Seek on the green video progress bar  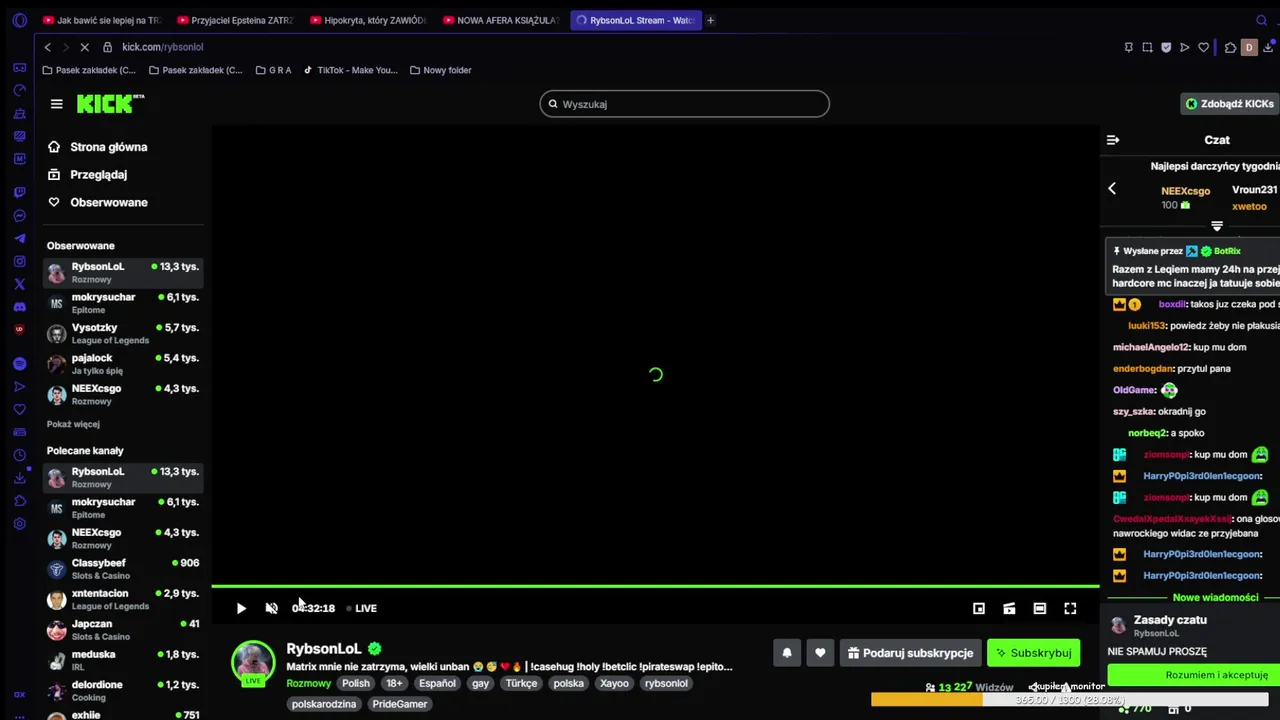(656, 586)
